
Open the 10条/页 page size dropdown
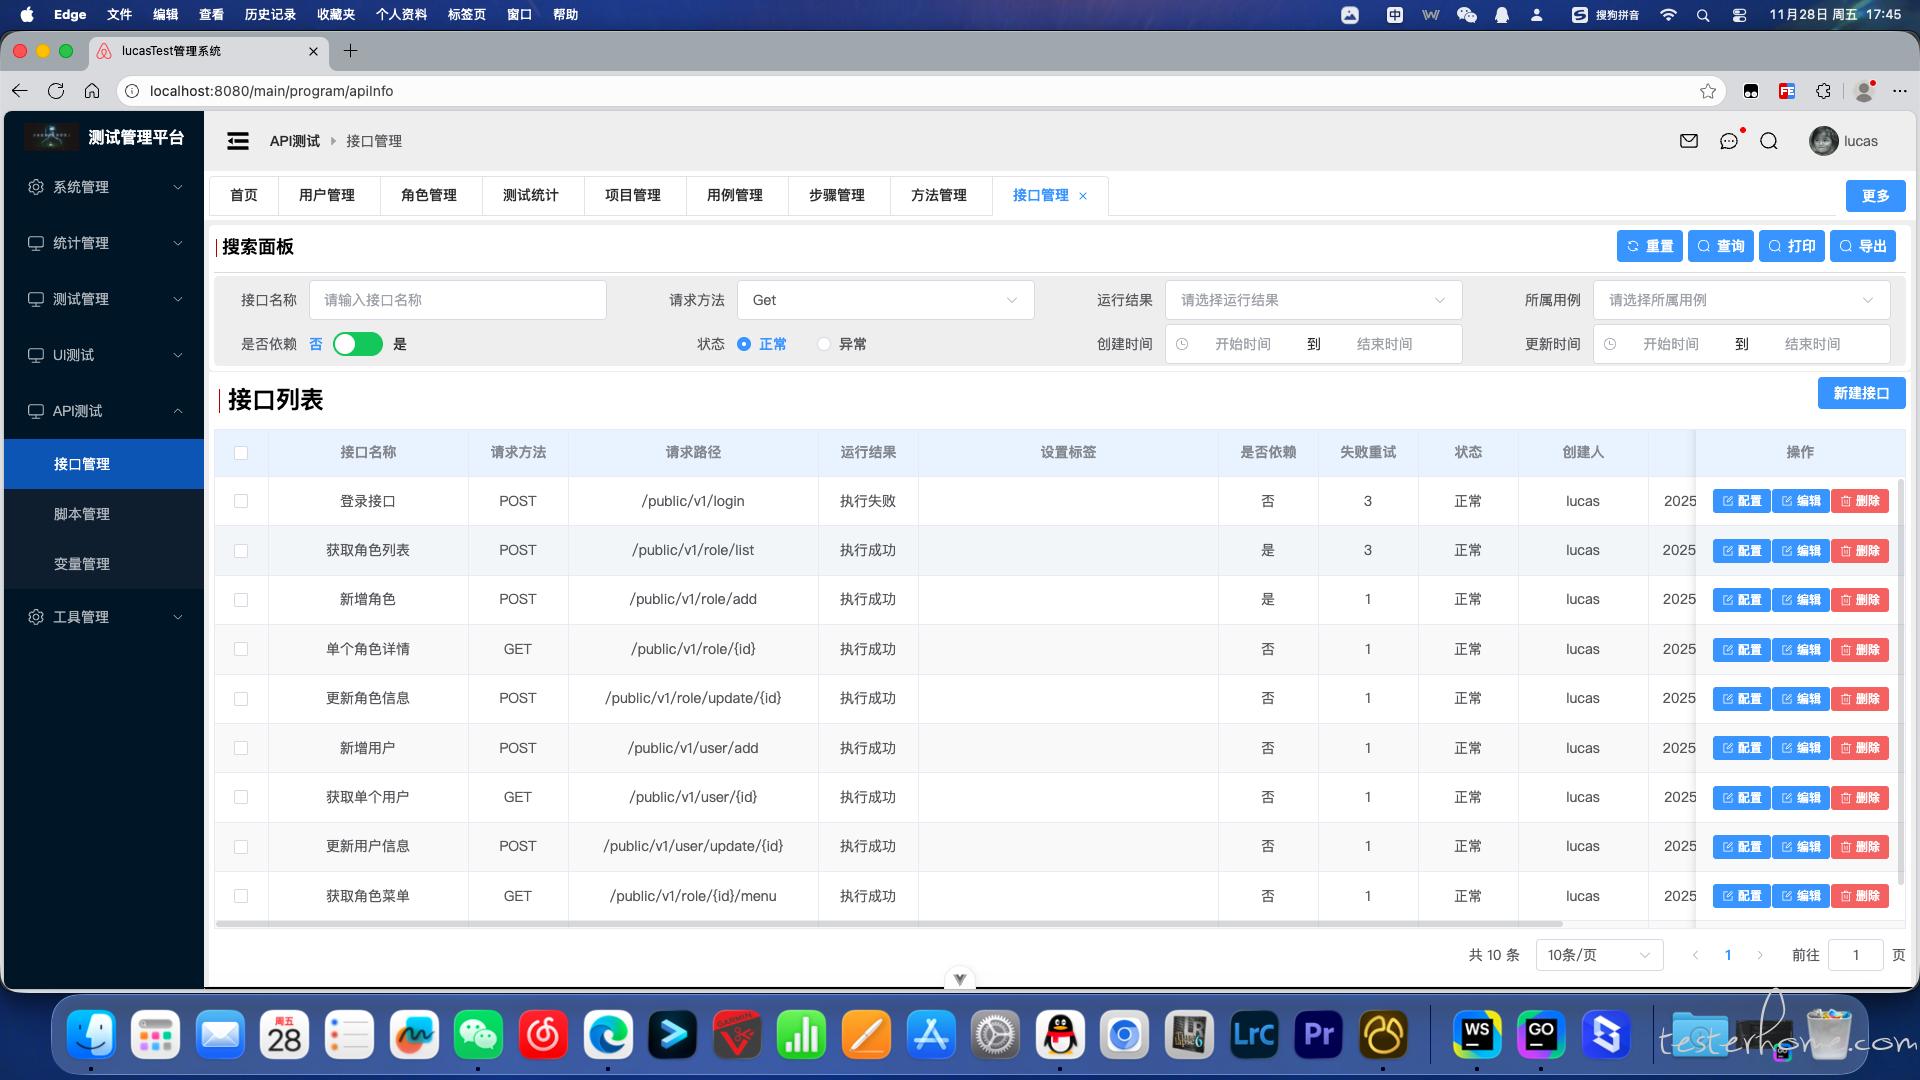(x=1598, y=955)
